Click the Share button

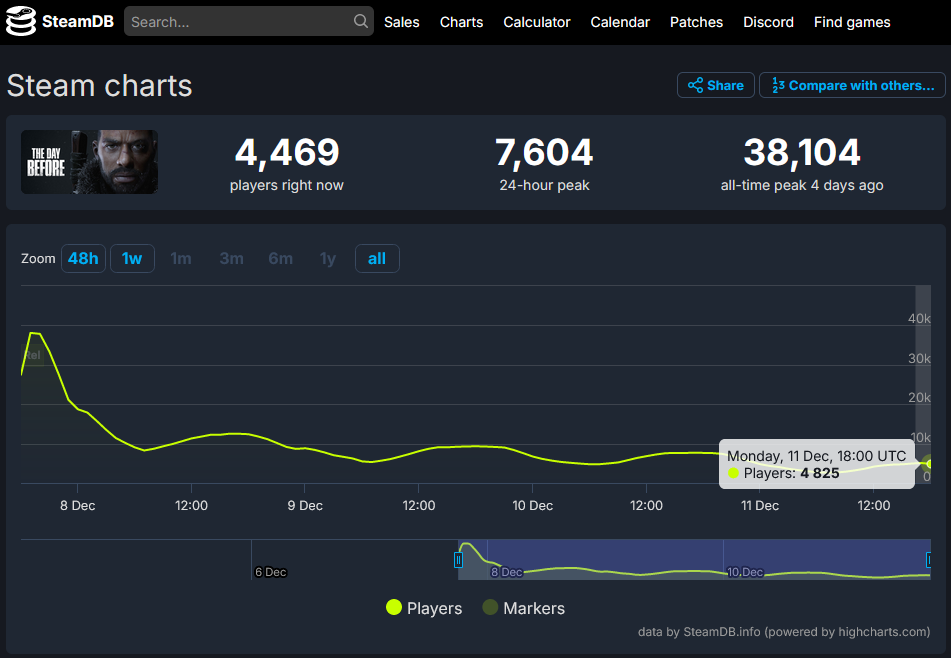(x=716, y=85)
